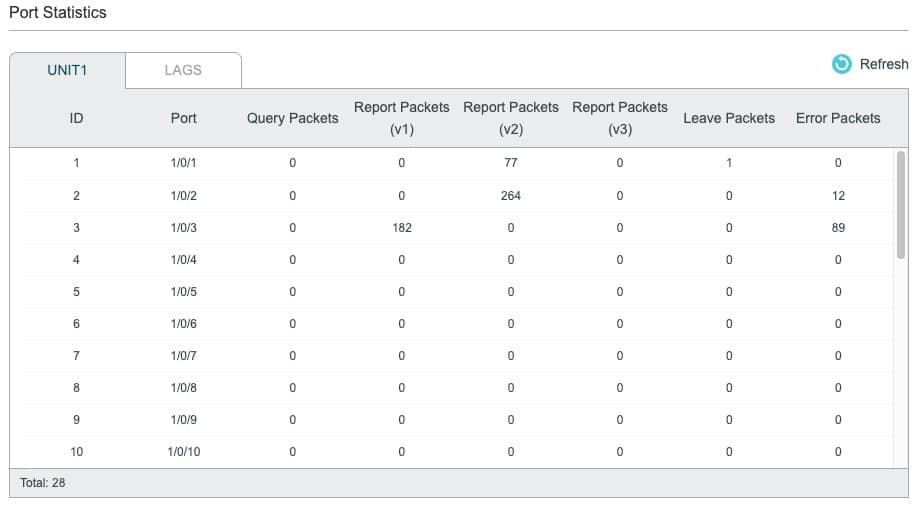Click the Port column header
The image size is (919, 505).
[x=183, y=118]
